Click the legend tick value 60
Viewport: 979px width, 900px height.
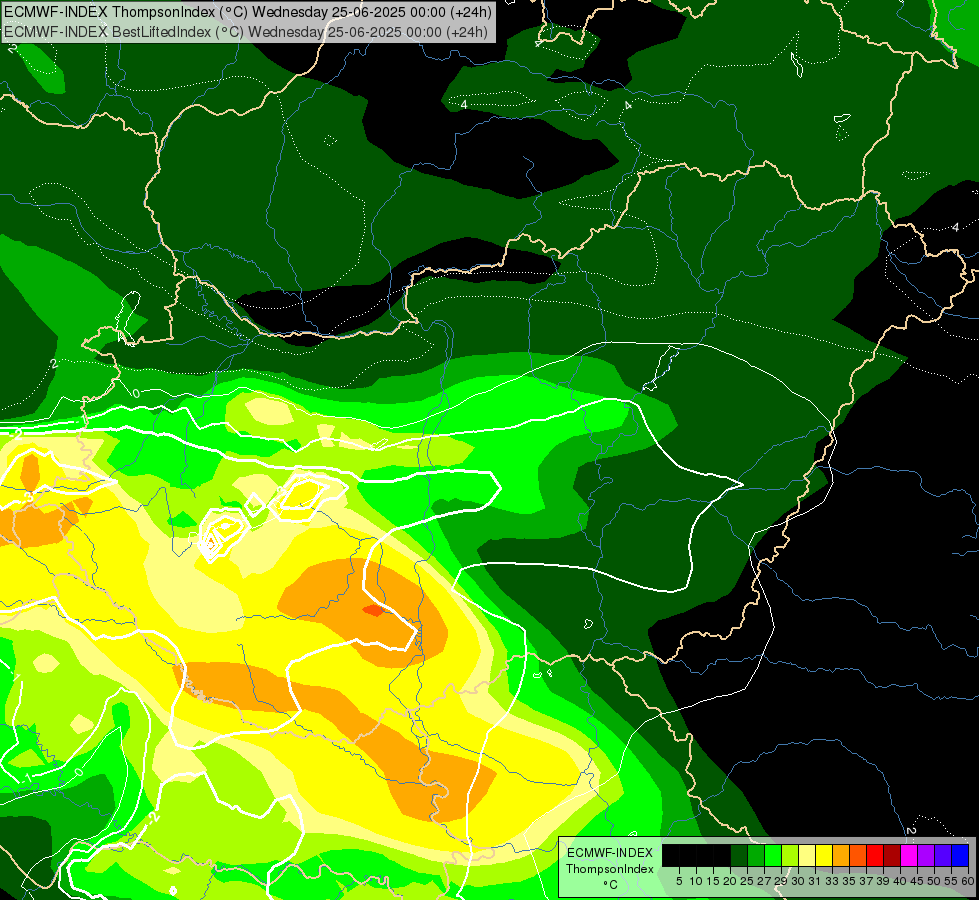click(968, 881)
